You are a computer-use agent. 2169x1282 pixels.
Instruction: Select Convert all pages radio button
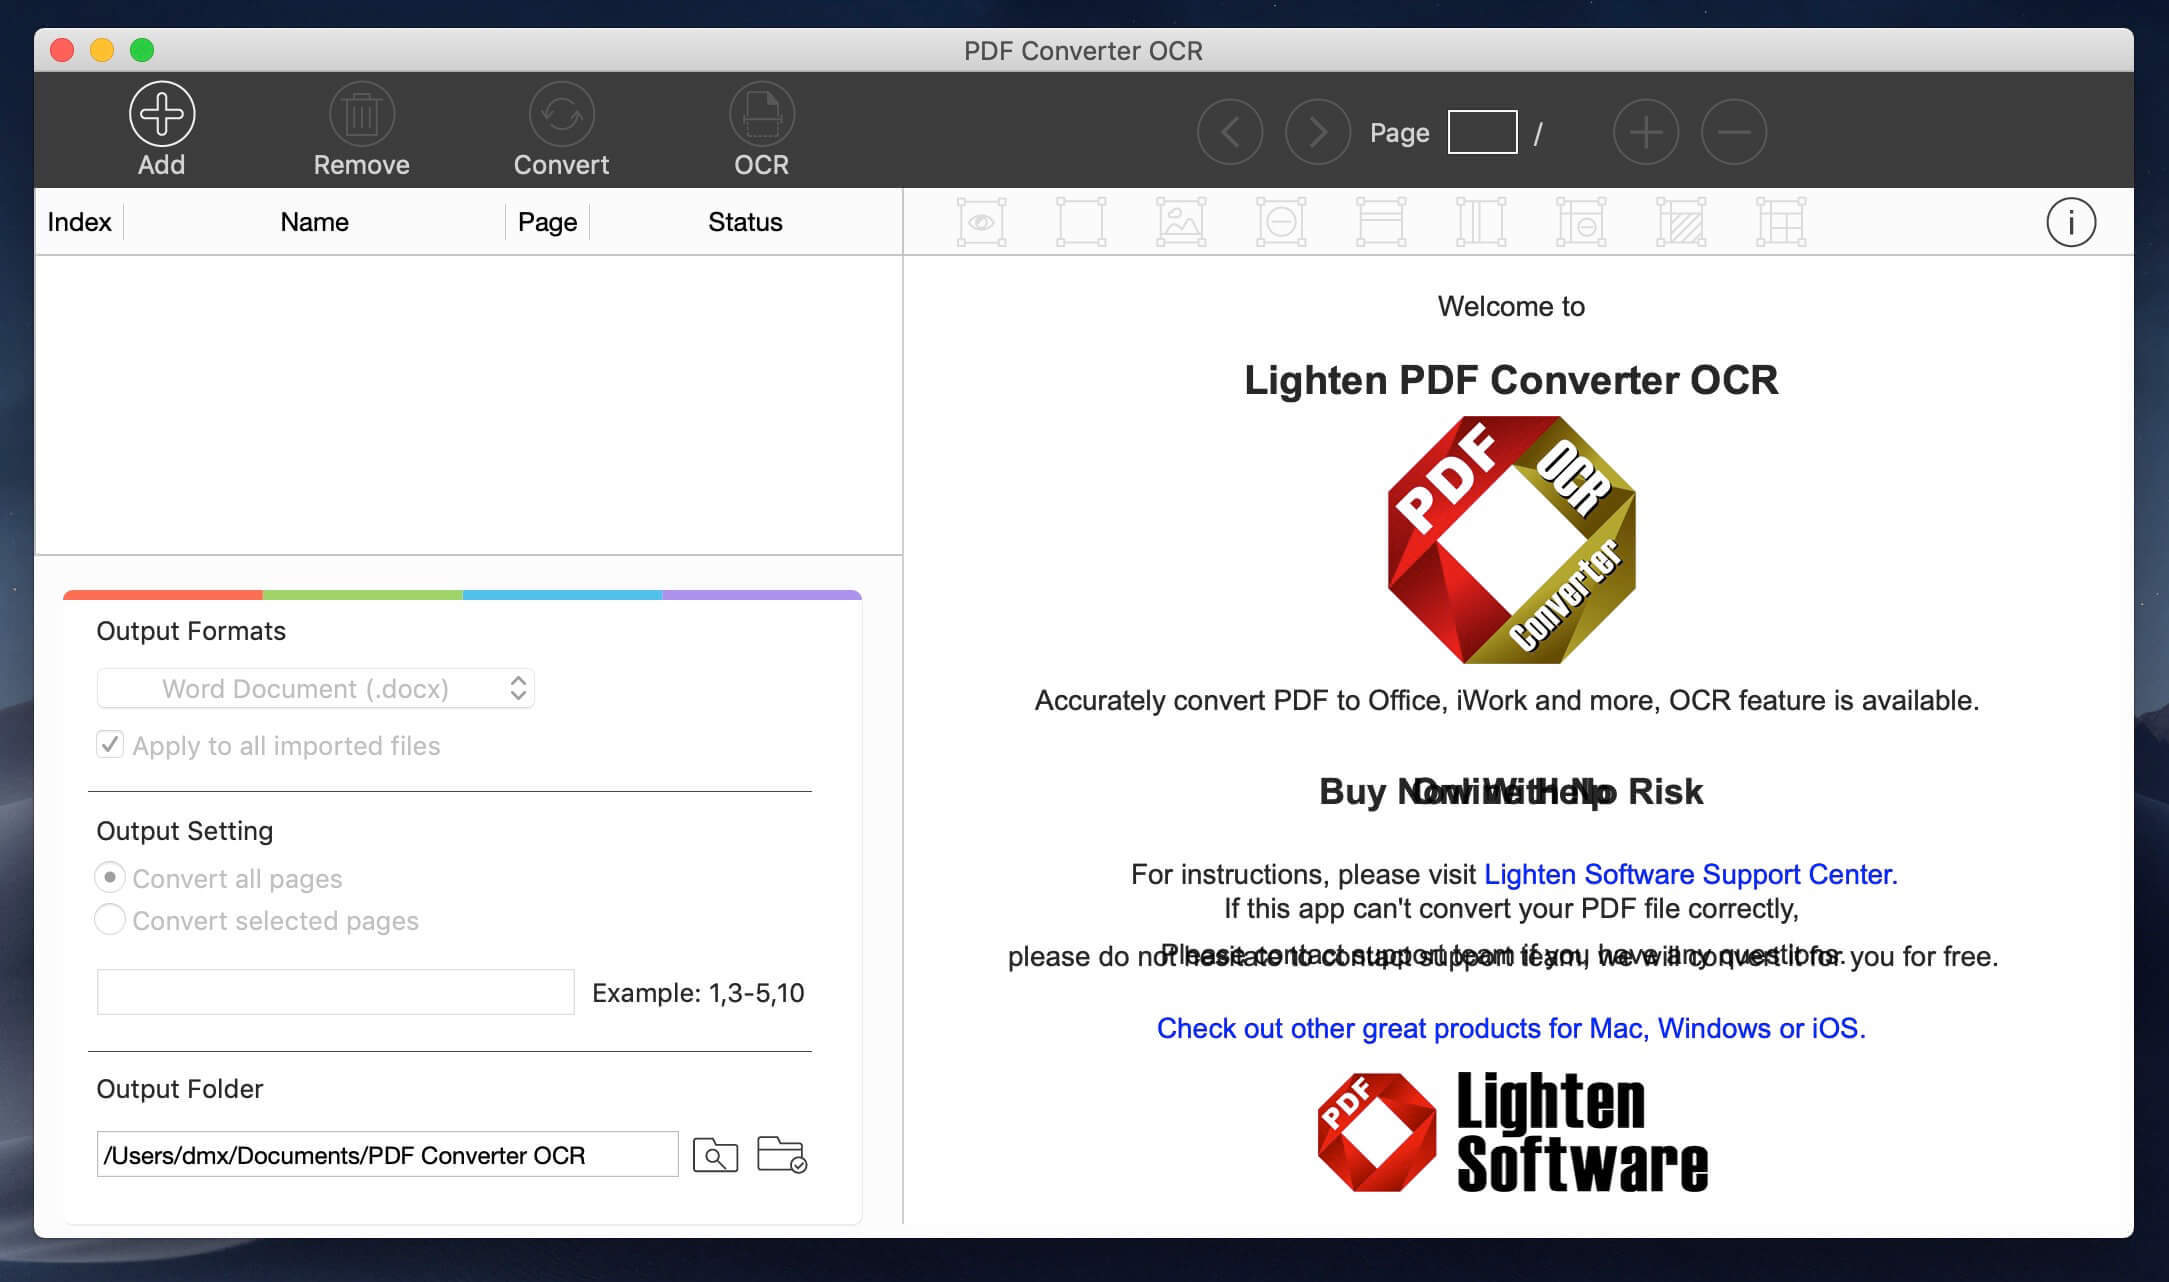coord(110,877)
